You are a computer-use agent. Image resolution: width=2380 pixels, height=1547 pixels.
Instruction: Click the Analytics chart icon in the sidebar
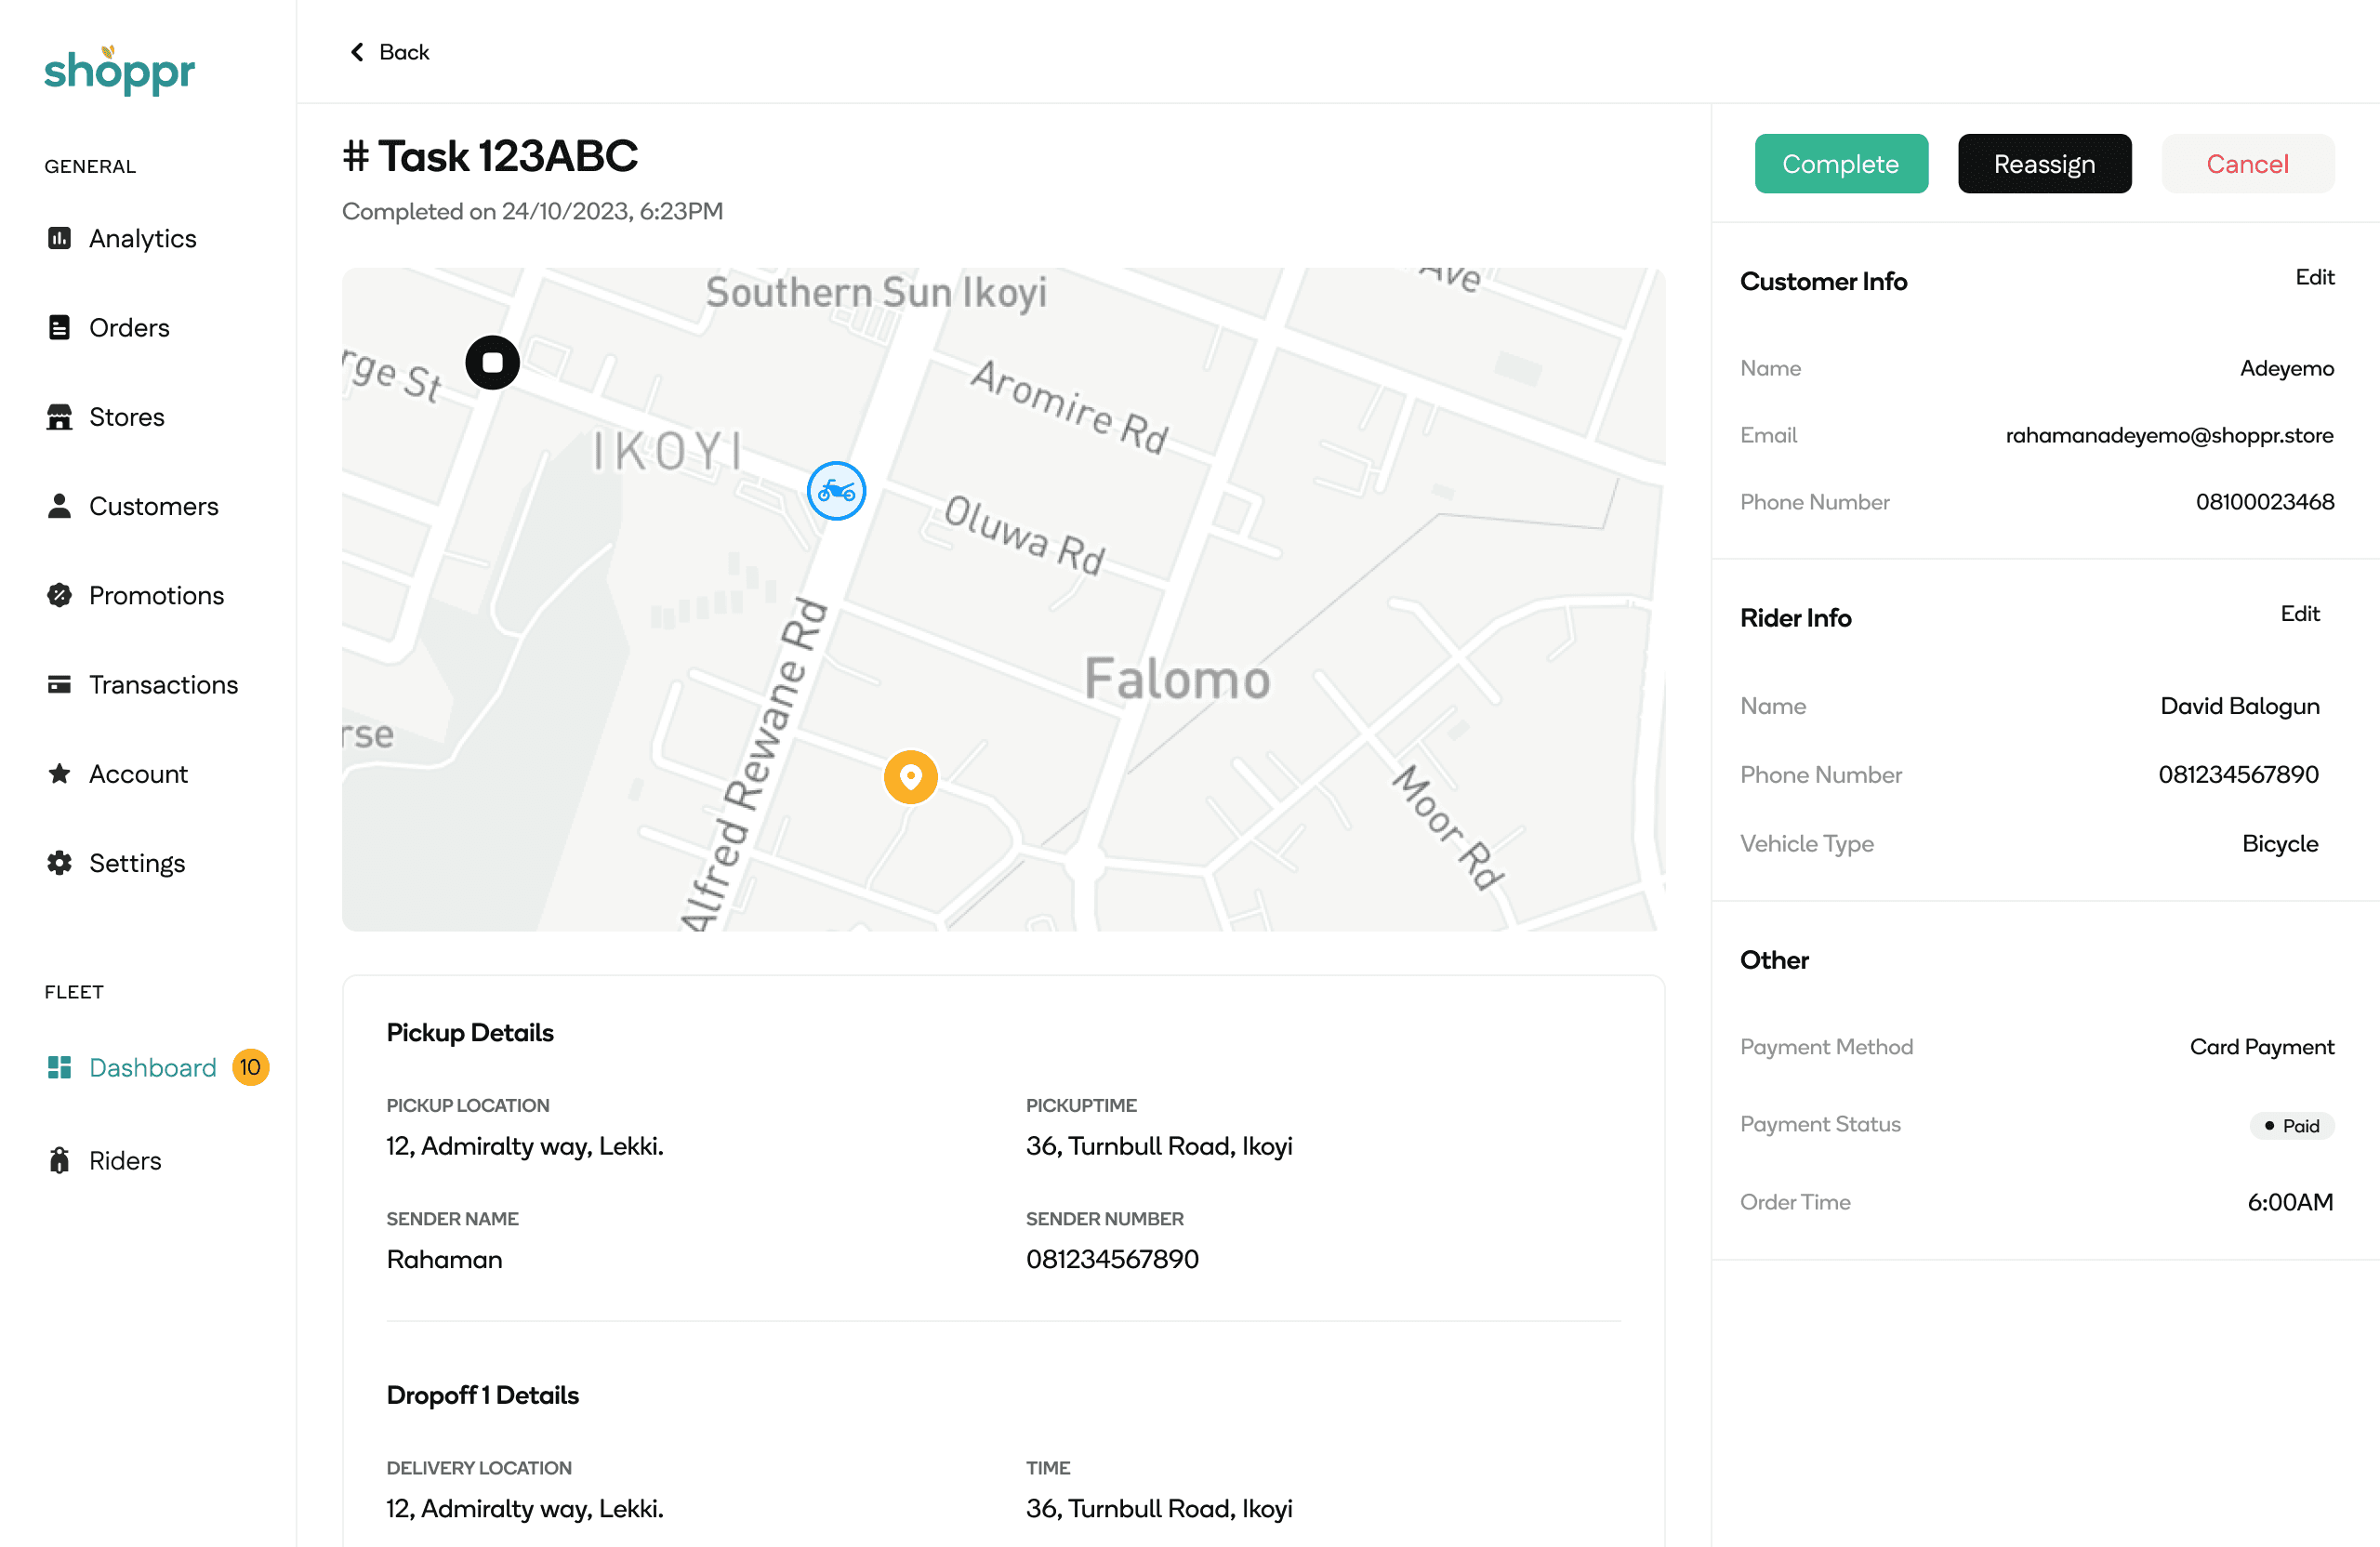(x=59, y=238)
